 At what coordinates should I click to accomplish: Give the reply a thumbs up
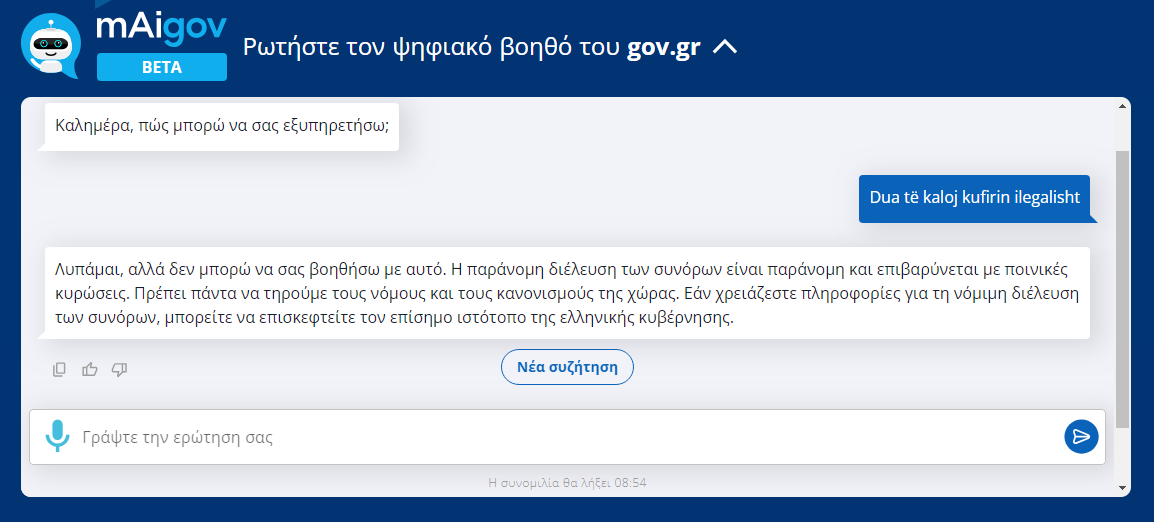coord(90,370)
